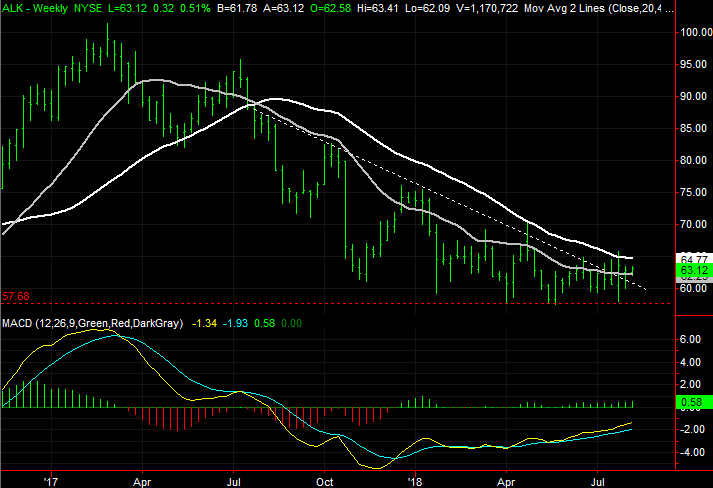Click the open value O=62.58
Image resolution: width=713 pixels, height=488 pixels.
coord(330,8)
